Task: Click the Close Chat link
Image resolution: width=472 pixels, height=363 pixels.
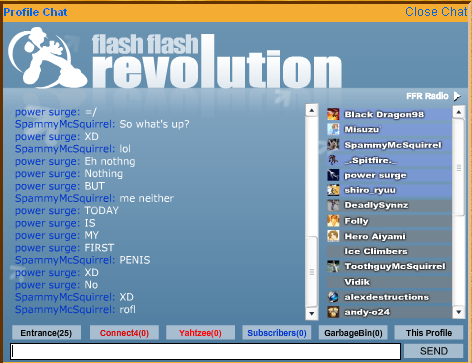Action: point(436,12)
